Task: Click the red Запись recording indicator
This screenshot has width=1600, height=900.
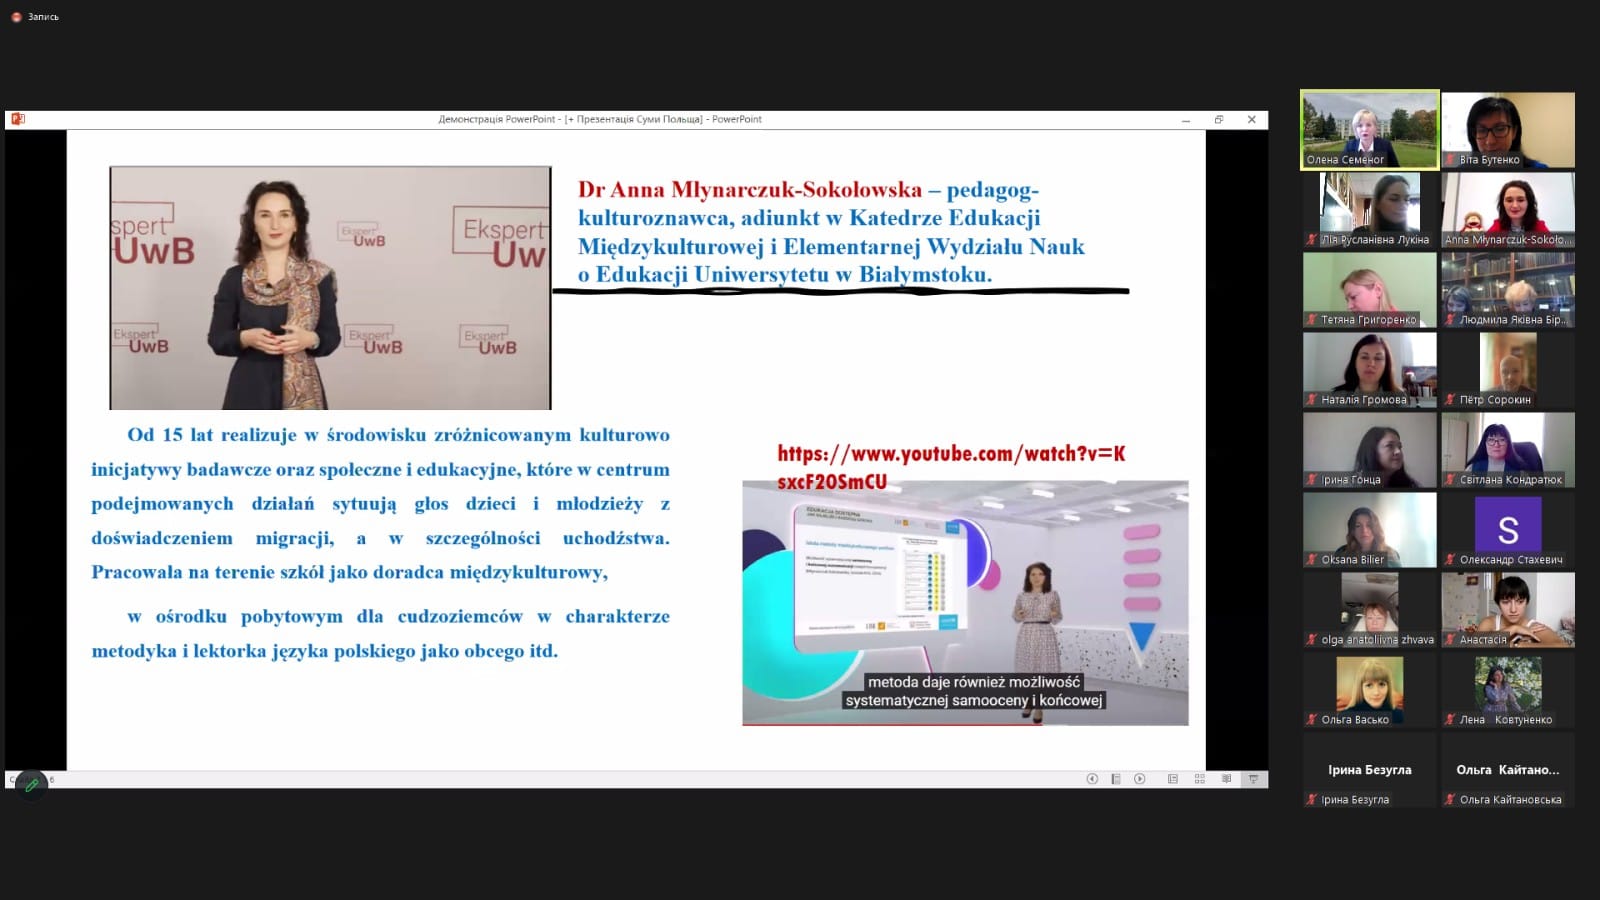Action: tap(17, 17)
